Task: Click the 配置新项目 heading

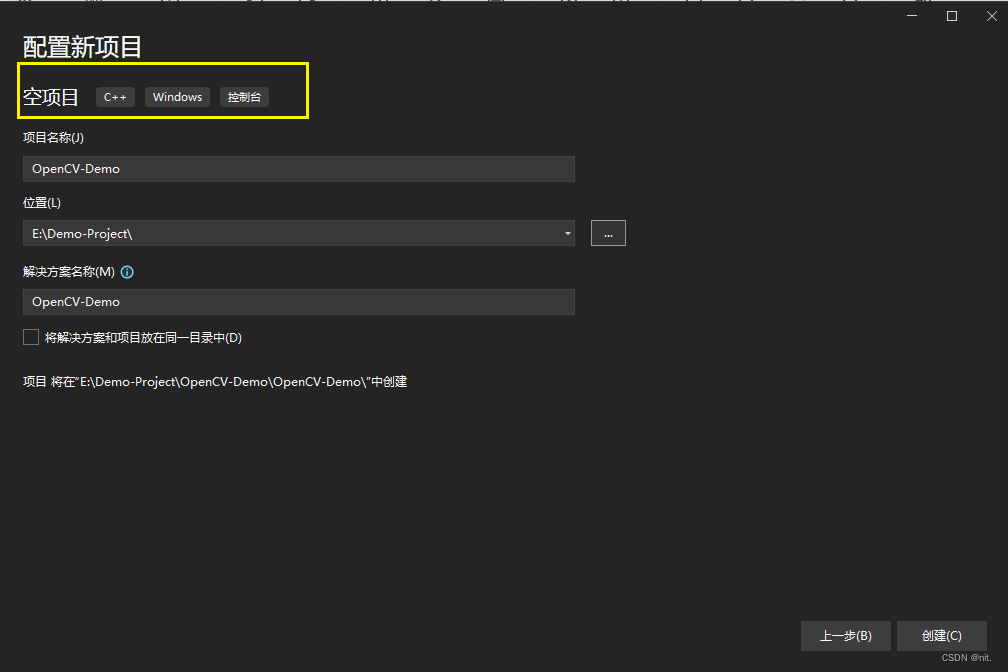Action: (x=82, y=47)
